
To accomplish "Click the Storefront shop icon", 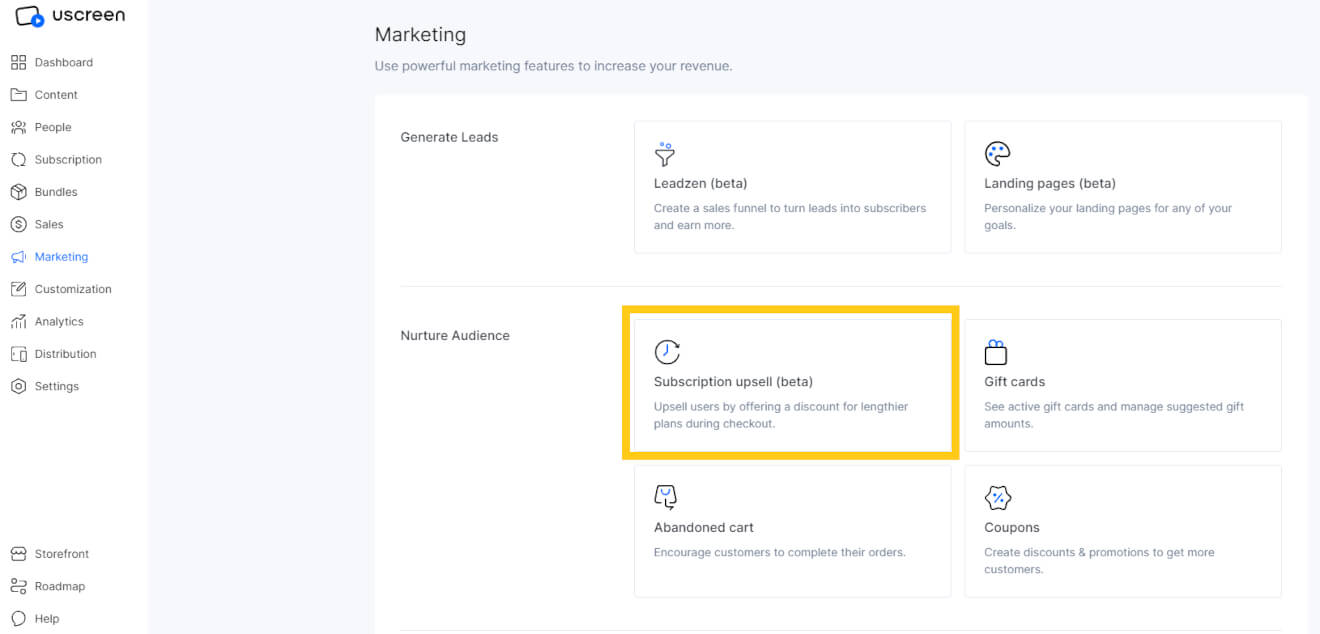I will (x=18, y=554).
